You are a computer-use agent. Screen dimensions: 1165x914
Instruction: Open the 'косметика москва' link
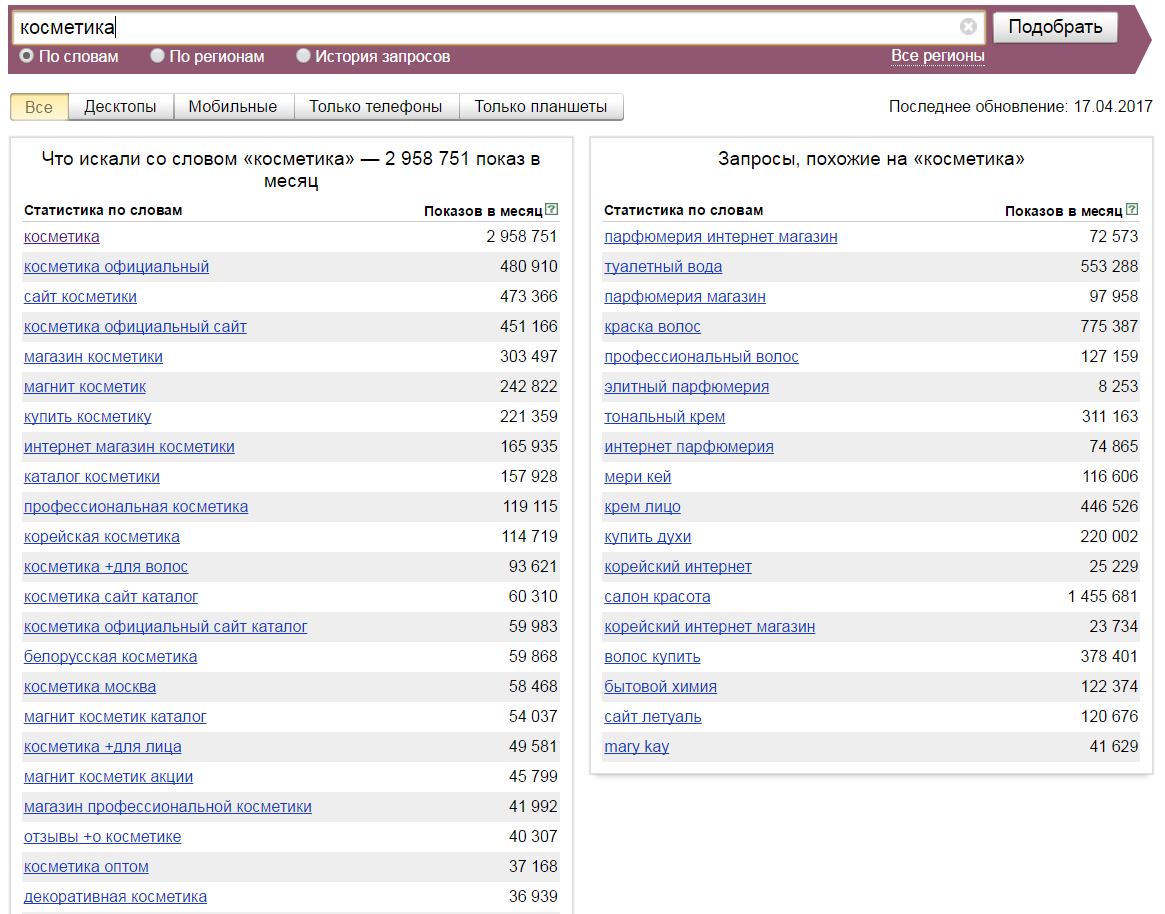90,687
